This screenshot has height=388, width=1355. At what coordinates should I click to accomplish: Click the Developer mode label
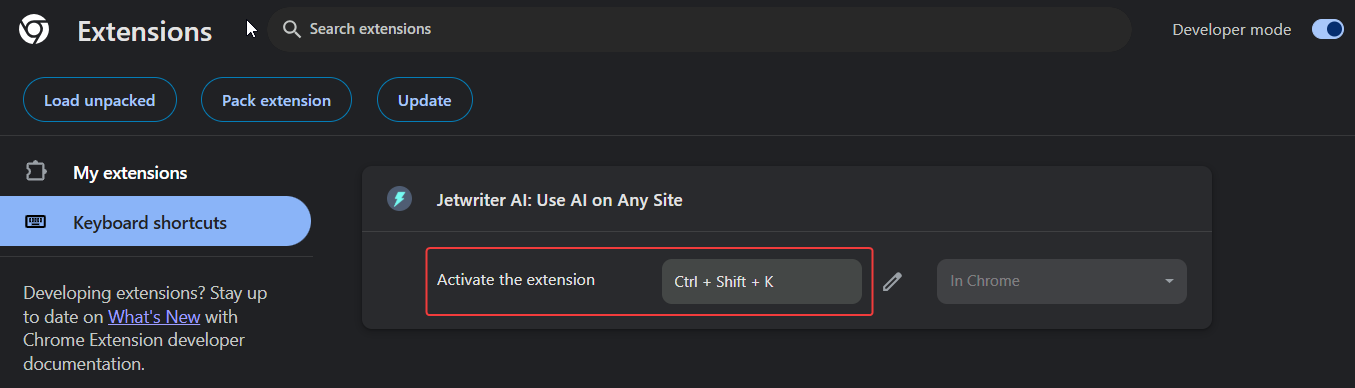tap(1232, 30)
